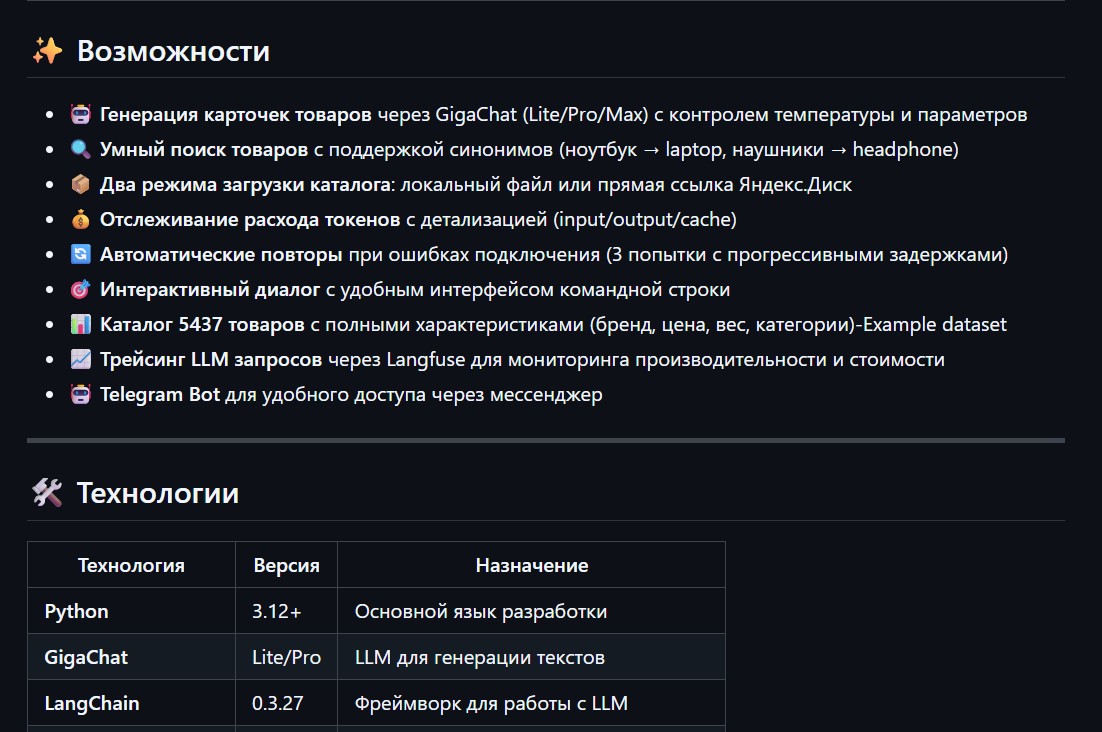Viewport: 1102px width, 732px height.
Task: Click the Назначение column header
Action: point(531,566)
